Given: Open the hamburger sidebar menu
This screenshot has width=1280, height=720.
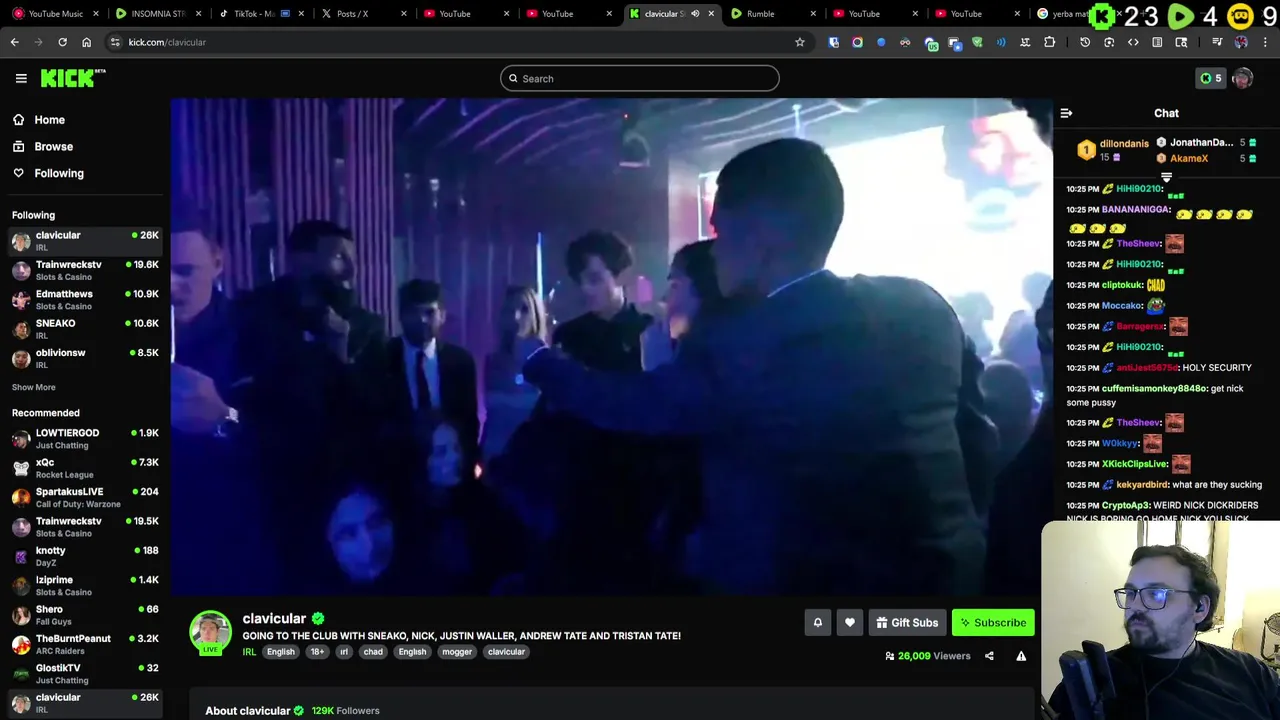Looking at the screenshot, I should 21,78.
